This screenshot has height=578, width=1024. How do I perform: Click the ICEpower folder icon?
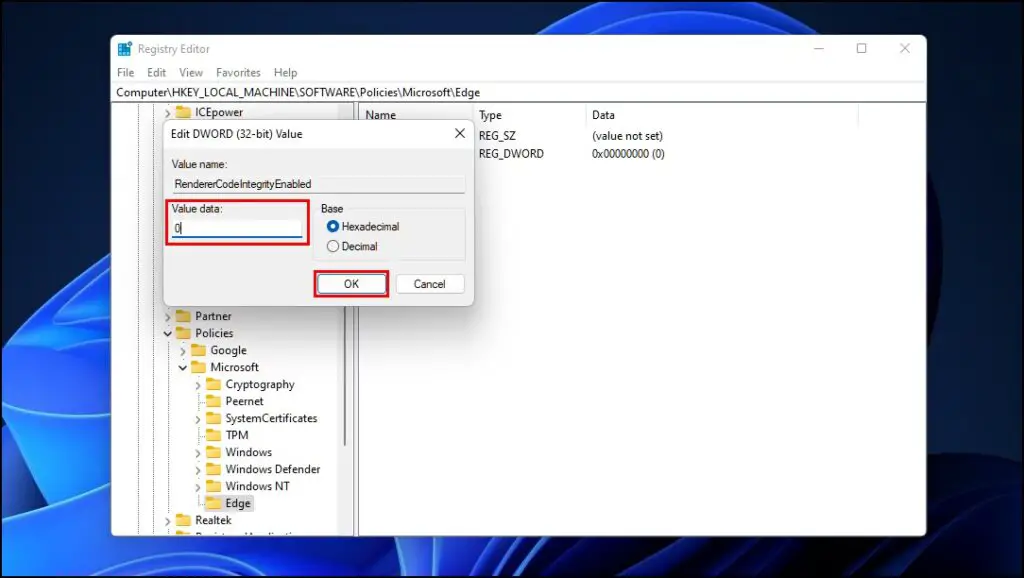pyautogui.click(x=184, y=112)
